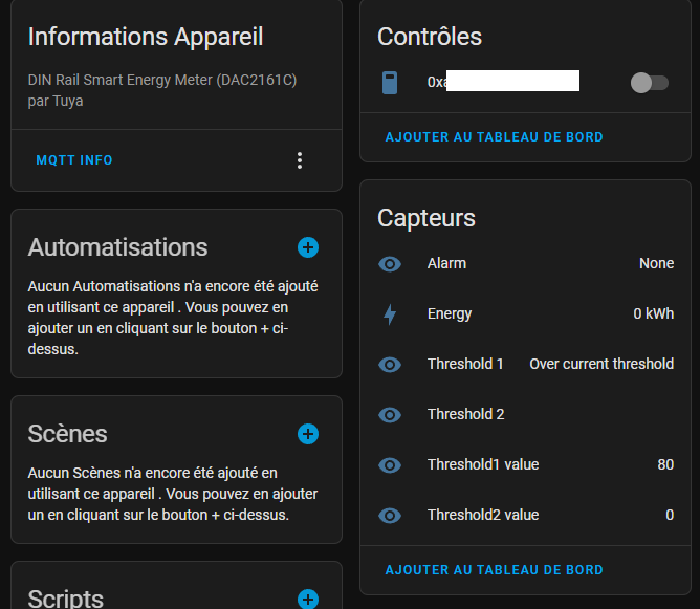Open MQTT INFO link
This screenshot has height=609, width=700.
[x=74, y=160]
